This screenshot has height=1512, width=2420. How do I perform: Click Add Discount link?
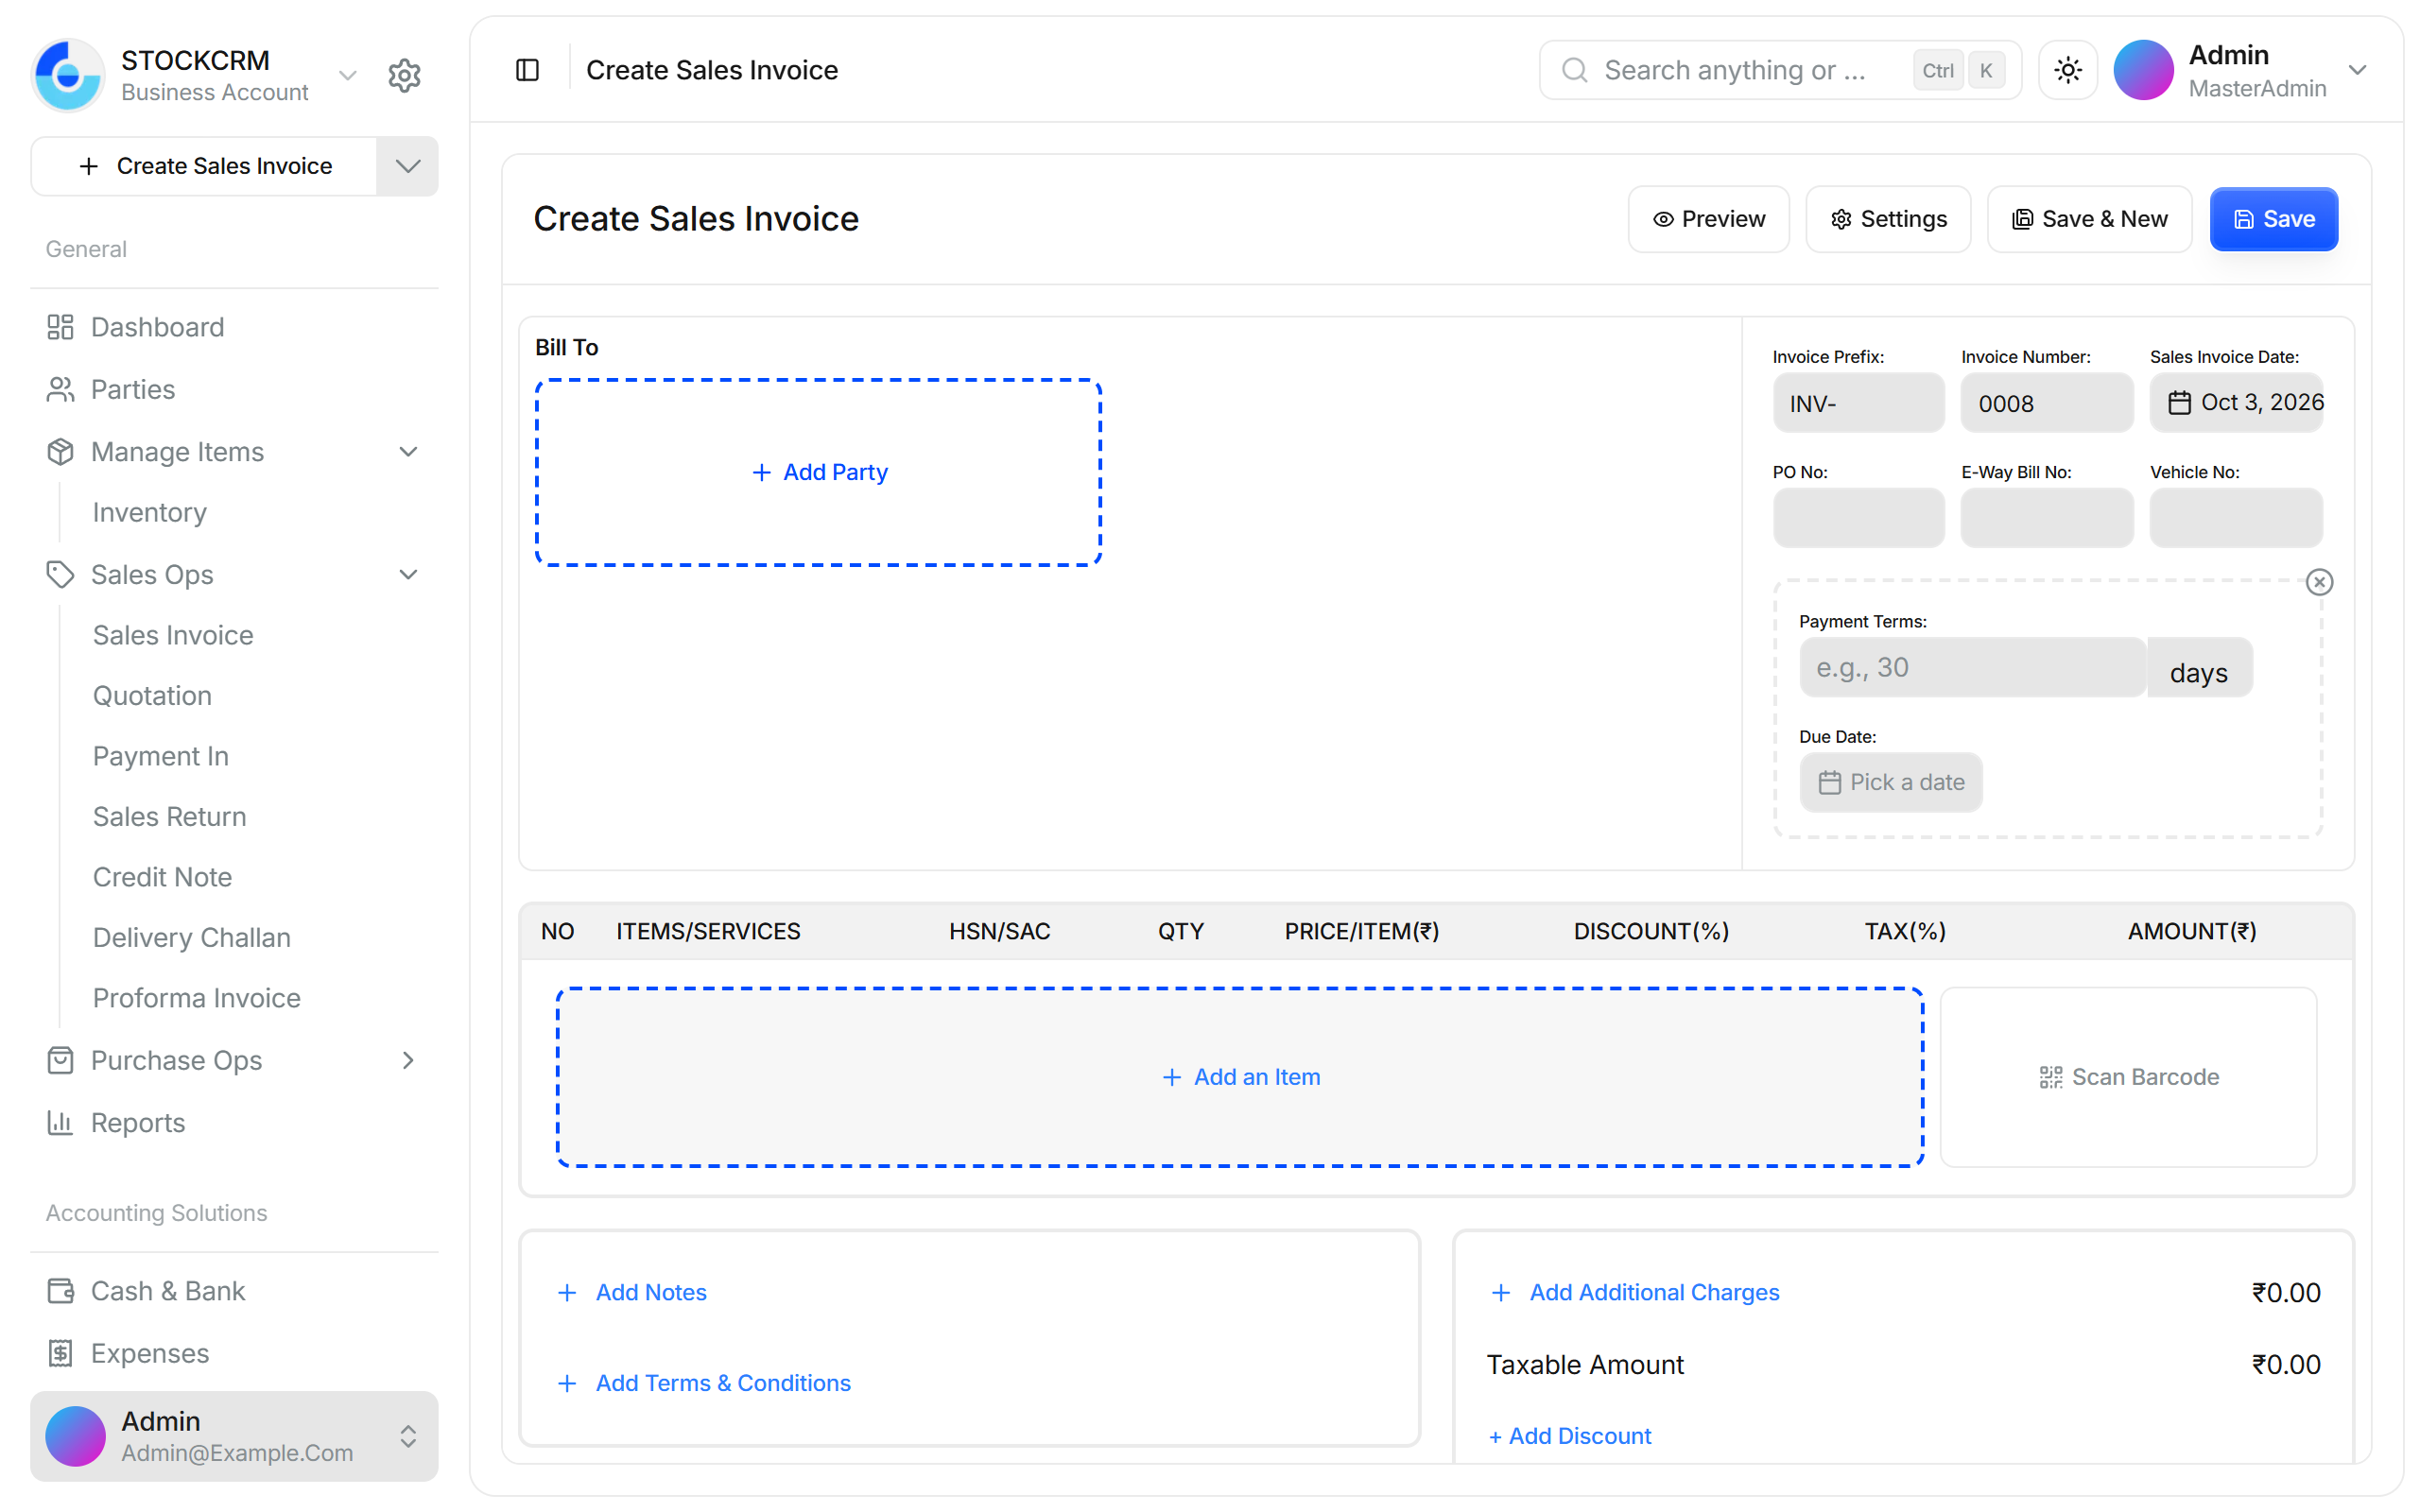pos(1570,1435)
